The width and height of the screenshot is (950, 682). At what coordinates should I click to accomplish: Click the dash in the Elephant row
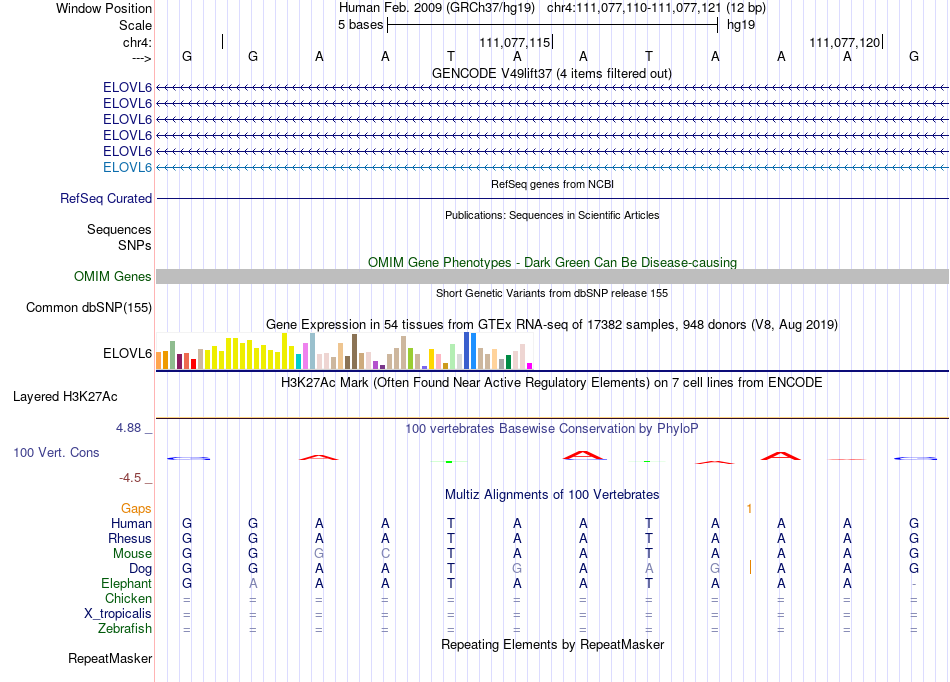pos(914,584)
